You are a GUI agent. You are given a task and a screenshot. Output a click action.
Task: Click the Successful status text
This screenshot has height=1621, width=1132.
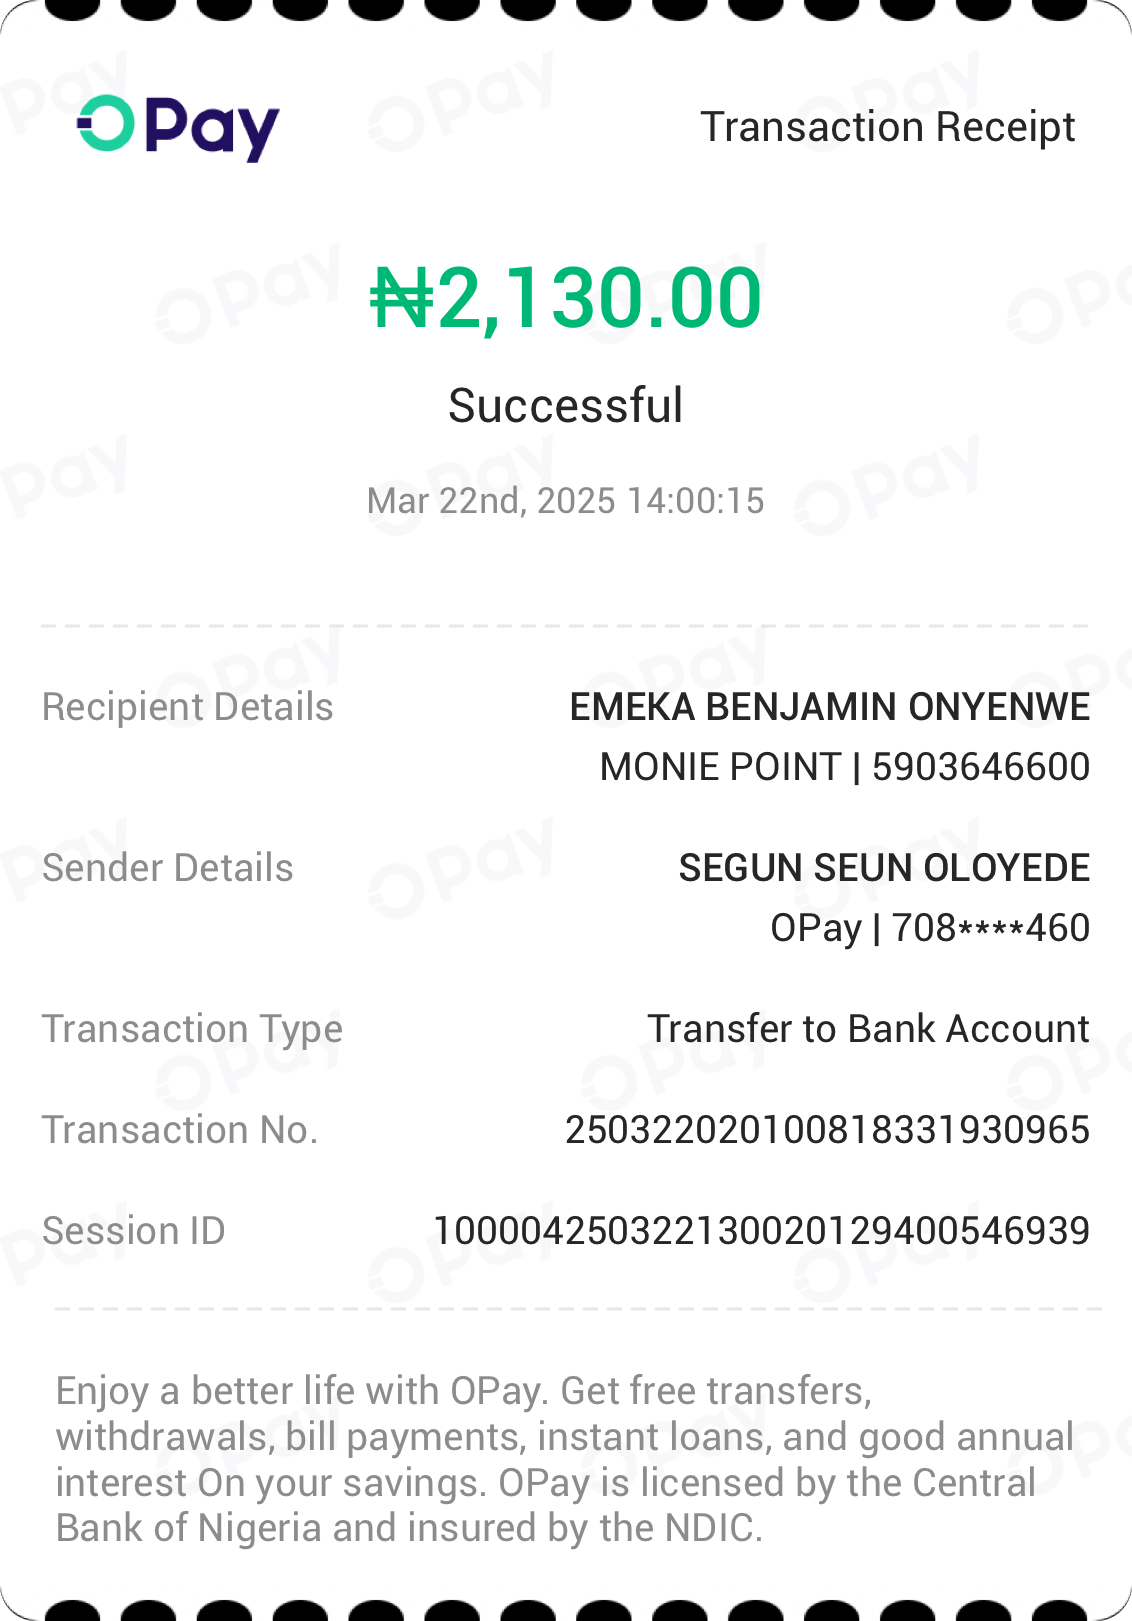click(566, 405)
